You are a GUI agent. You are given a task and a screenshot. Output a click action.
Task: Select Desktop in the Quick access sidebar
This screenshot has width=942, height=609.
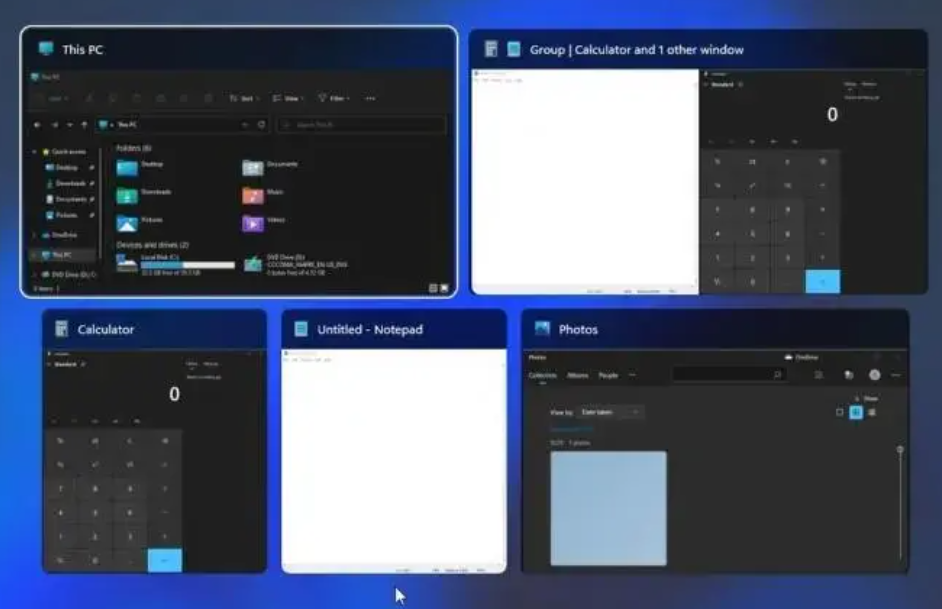67,168
